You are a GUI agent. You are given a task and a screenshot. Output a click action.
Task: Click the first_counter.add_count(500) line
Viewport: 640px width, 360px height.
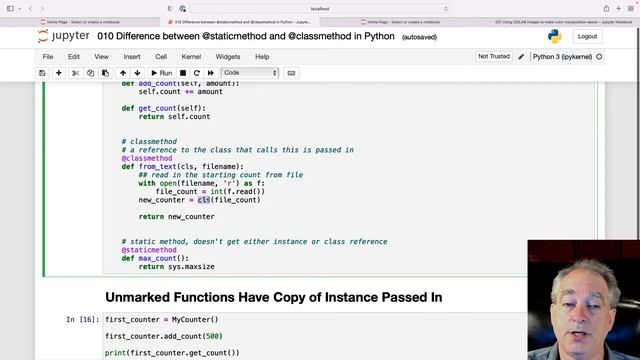coord(164,336)
